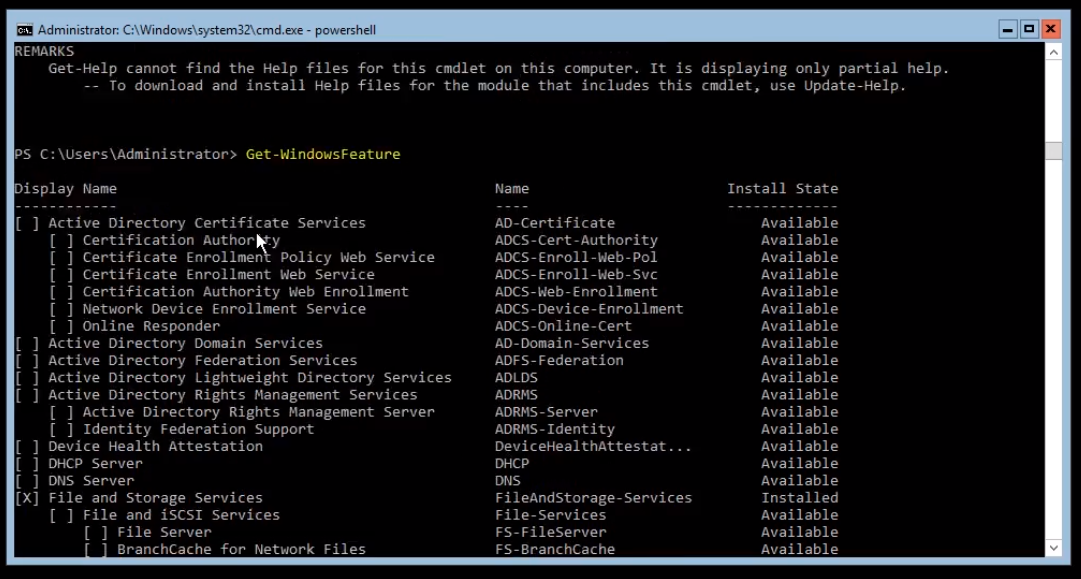The image size is (1081, 579).
Task: Click the checkbox beside Active Directory Certificate Services
Action: (x=27, y=223)
